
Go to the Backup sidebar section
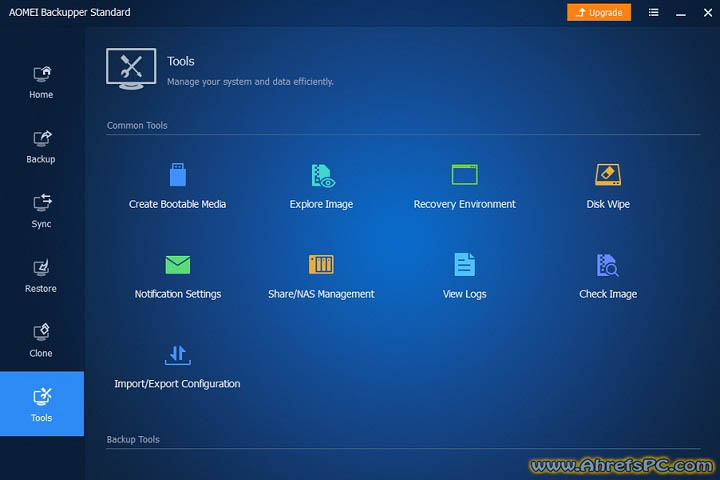[x=41, y=147]
